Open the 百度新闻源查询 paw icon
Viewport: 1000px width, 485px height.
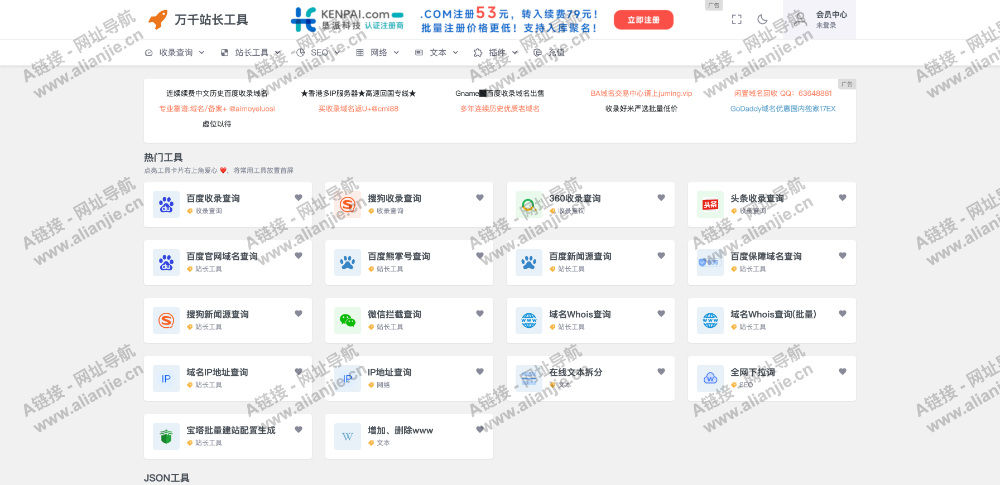[529, 262]
